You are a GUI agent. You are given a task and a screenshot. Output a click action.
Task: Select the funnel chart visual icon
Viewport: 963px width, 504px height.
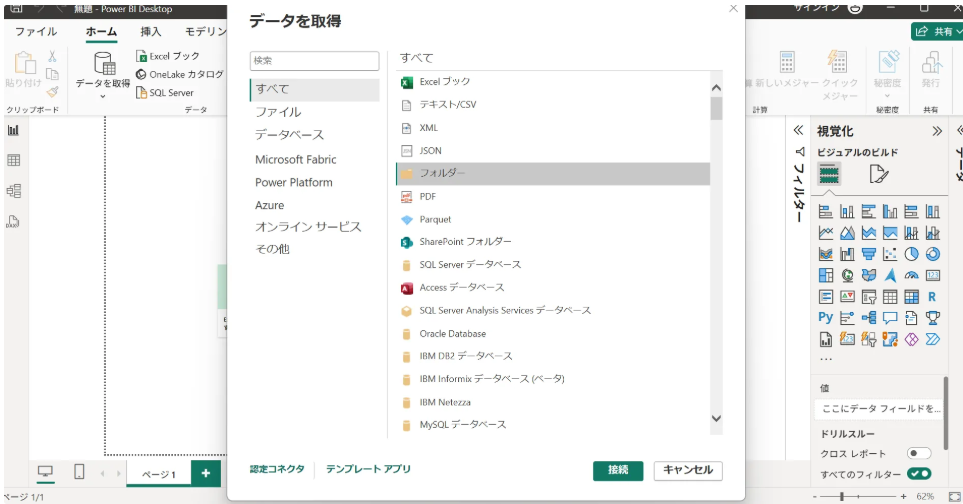[868, 254]
